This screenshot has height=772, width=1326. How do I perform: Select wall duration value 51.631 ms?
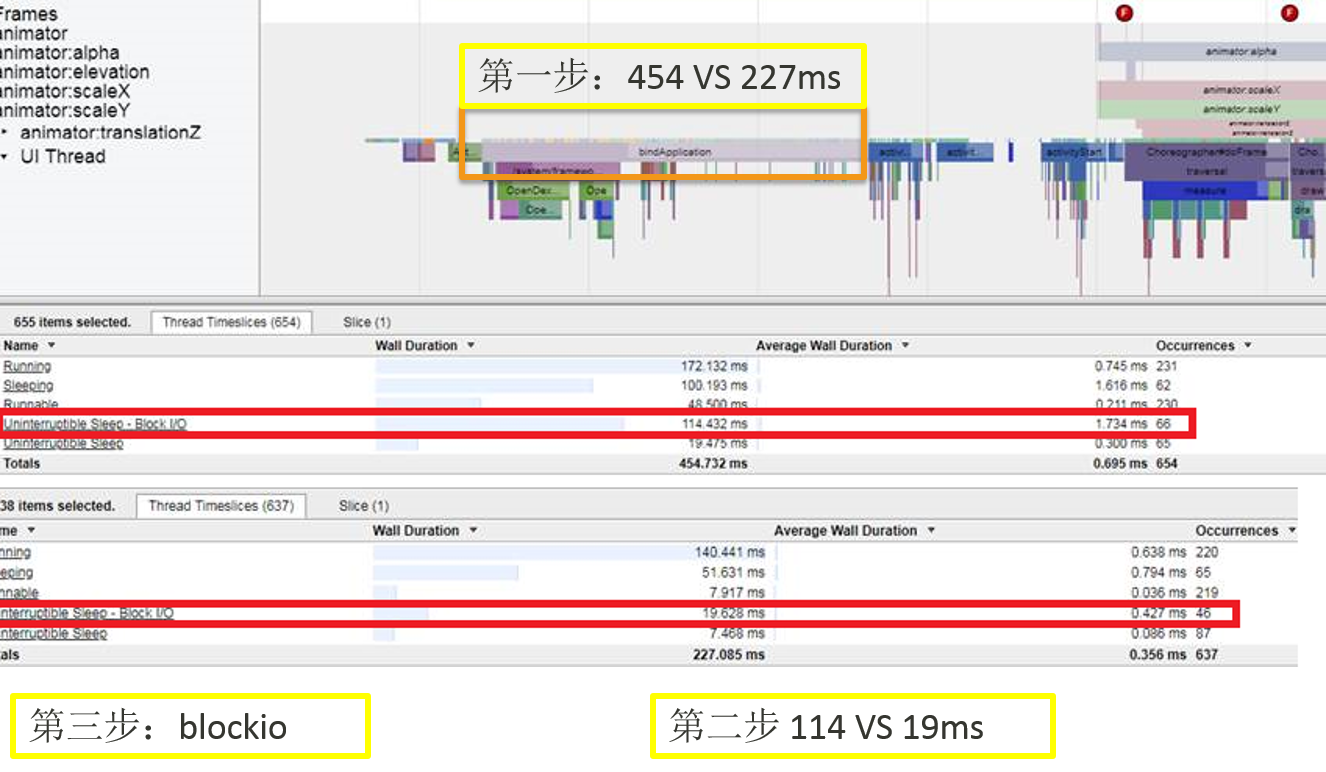734,572
